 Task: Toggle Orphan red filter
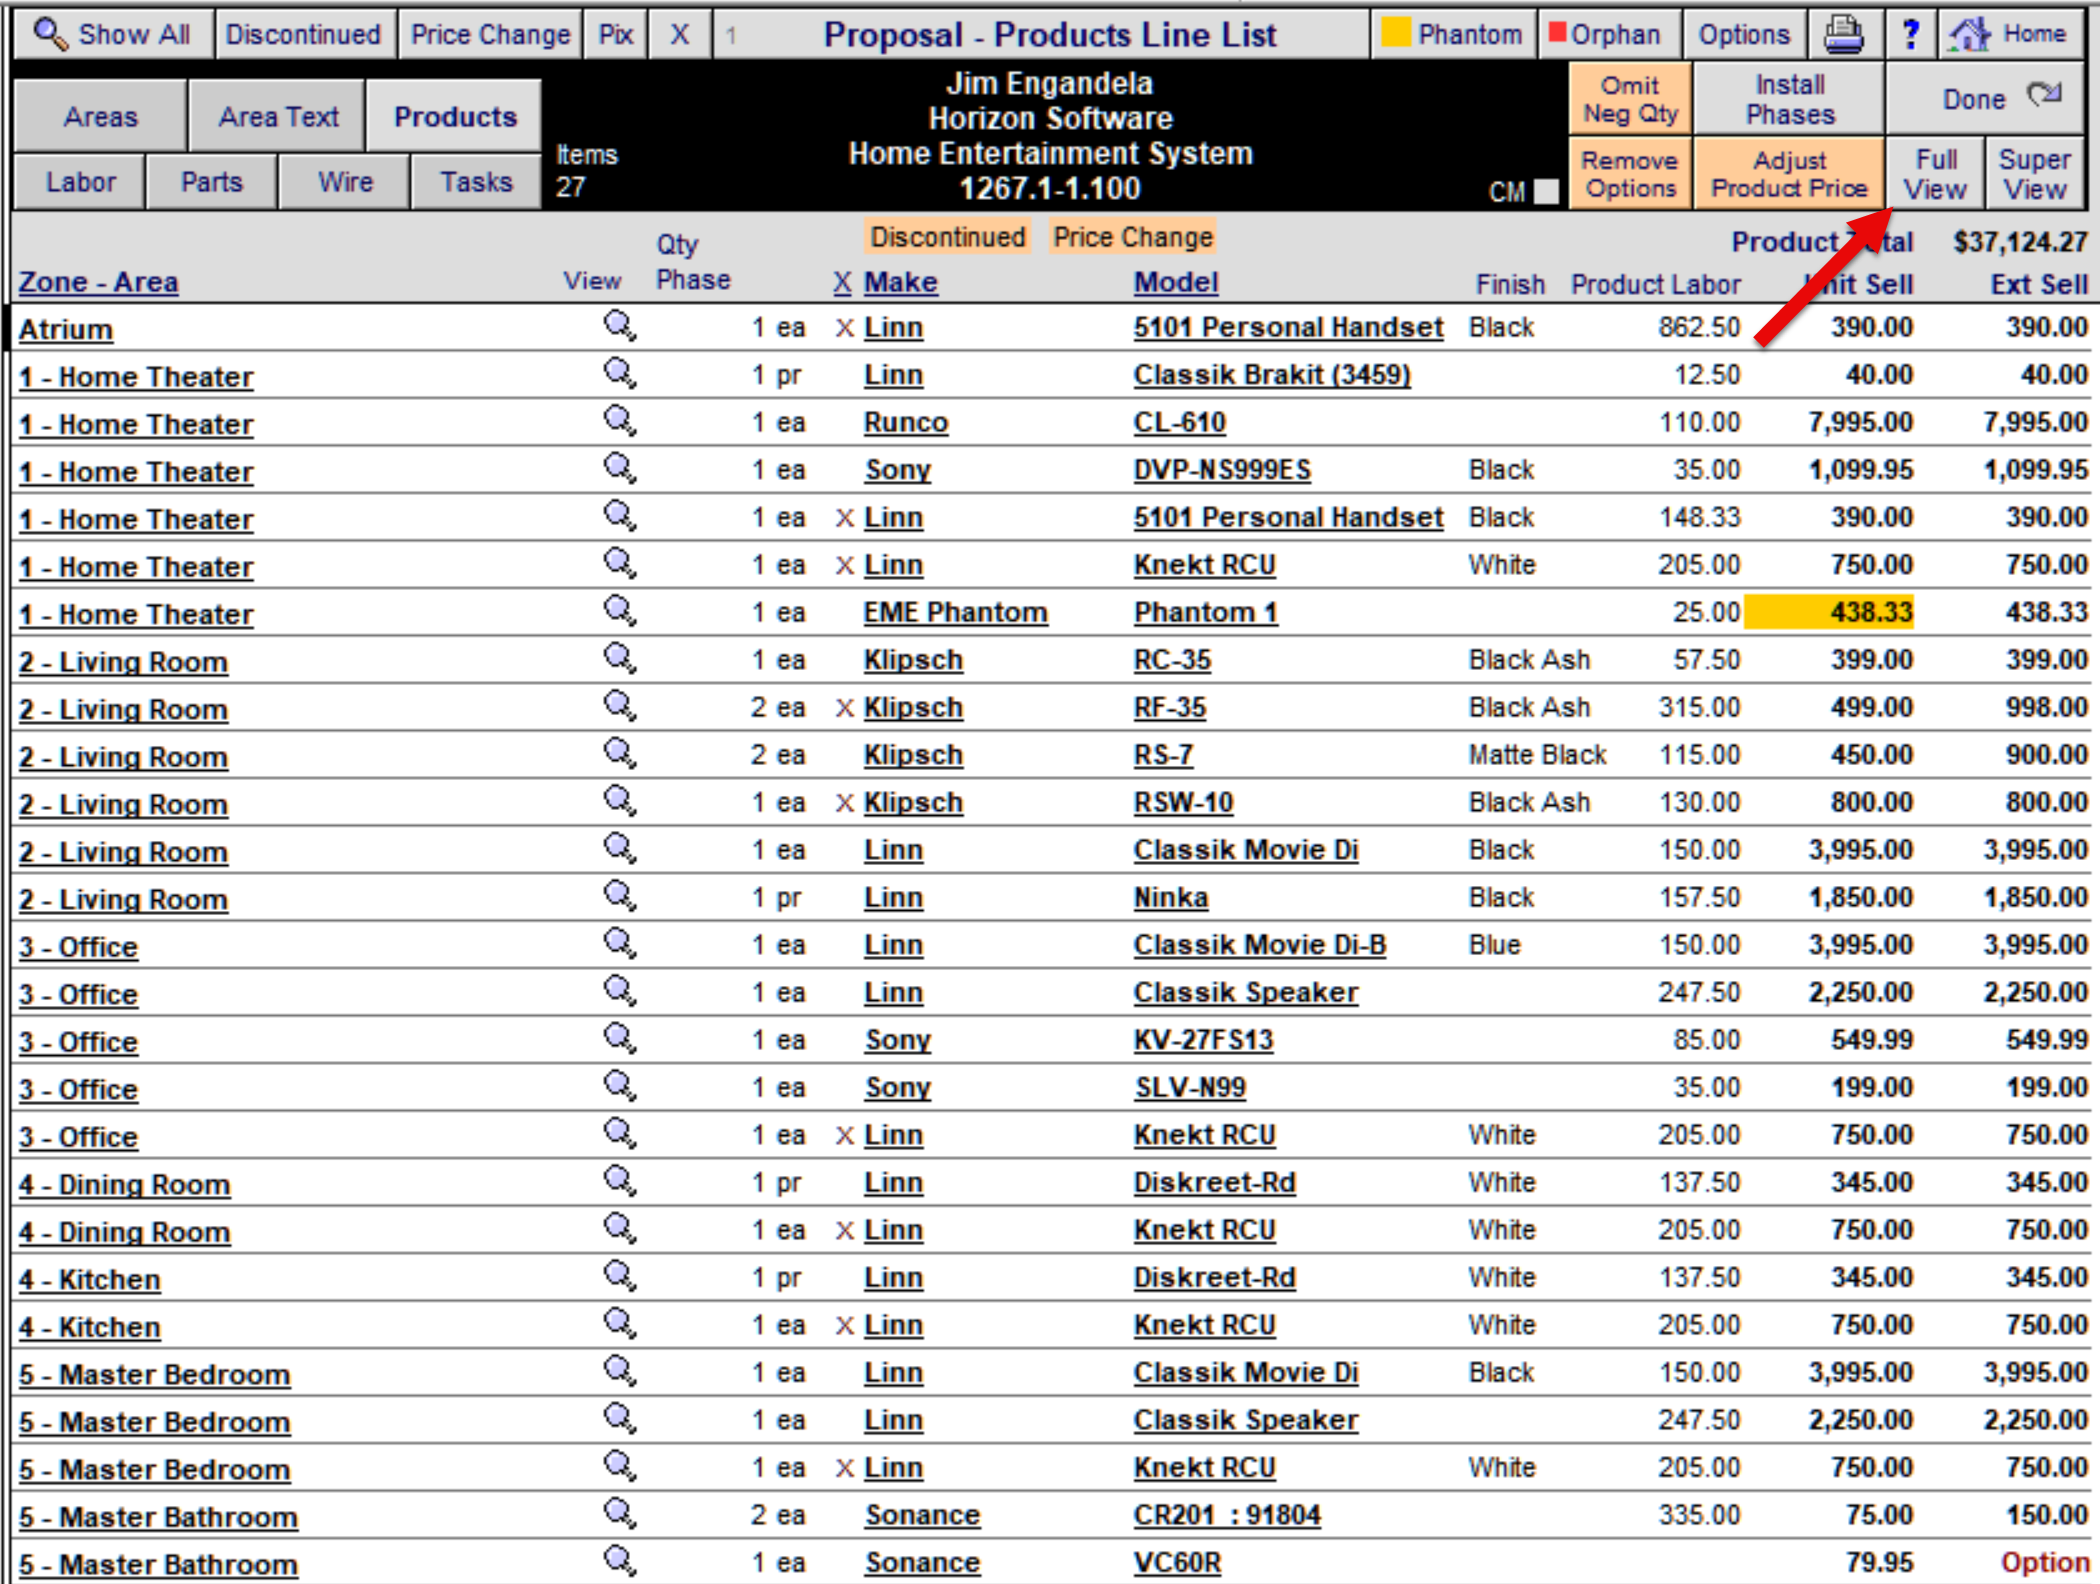[x=1608, y=34]
